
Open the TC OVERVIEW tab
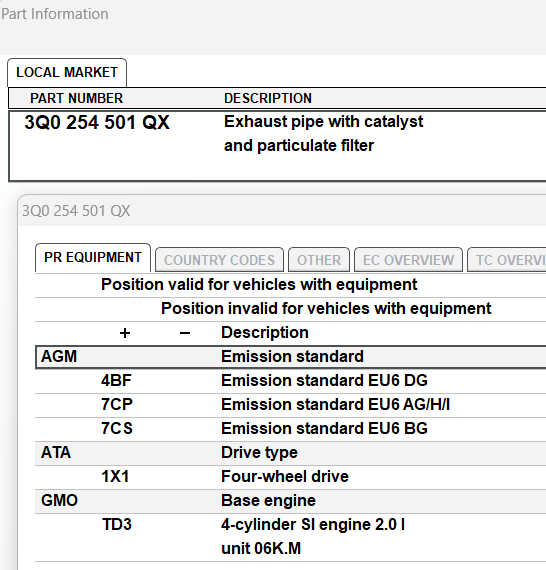click(507, 260)
